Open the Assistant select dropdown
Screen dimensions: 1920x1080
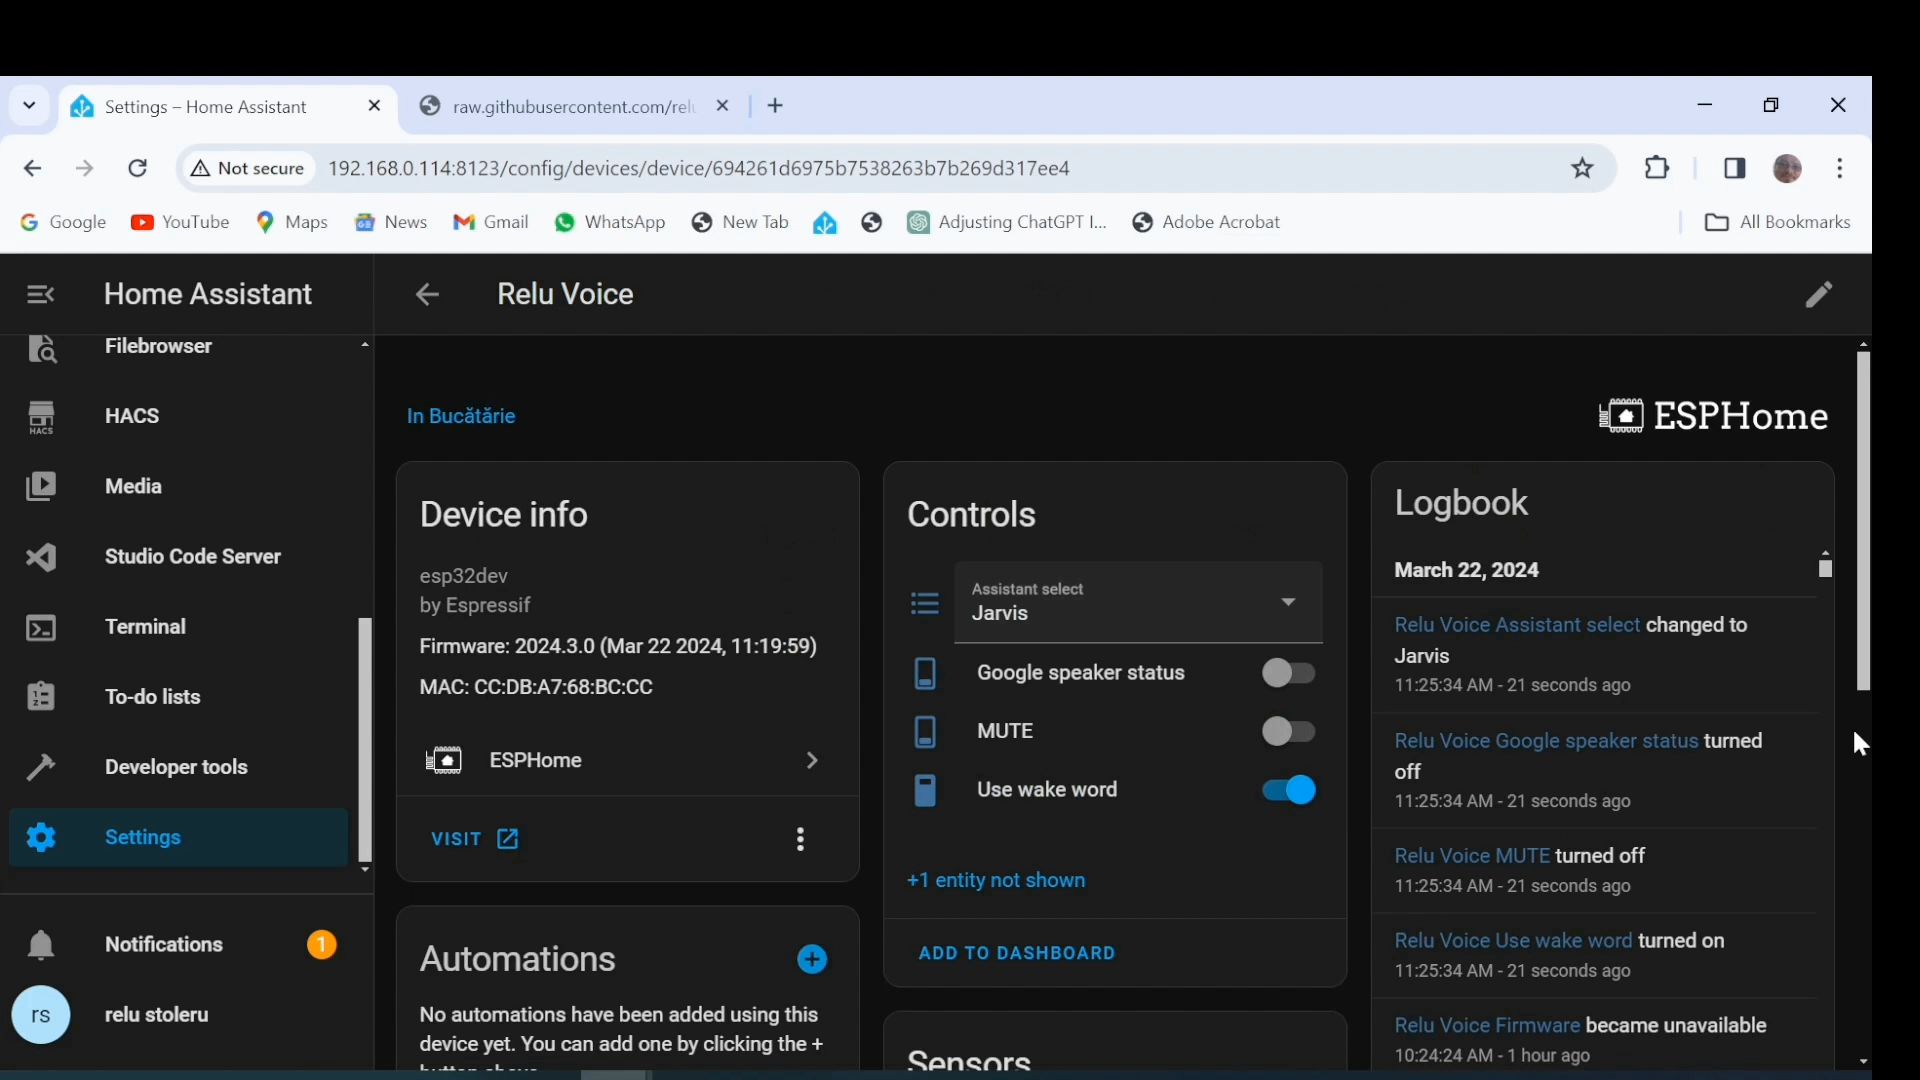click(1138, 602)
